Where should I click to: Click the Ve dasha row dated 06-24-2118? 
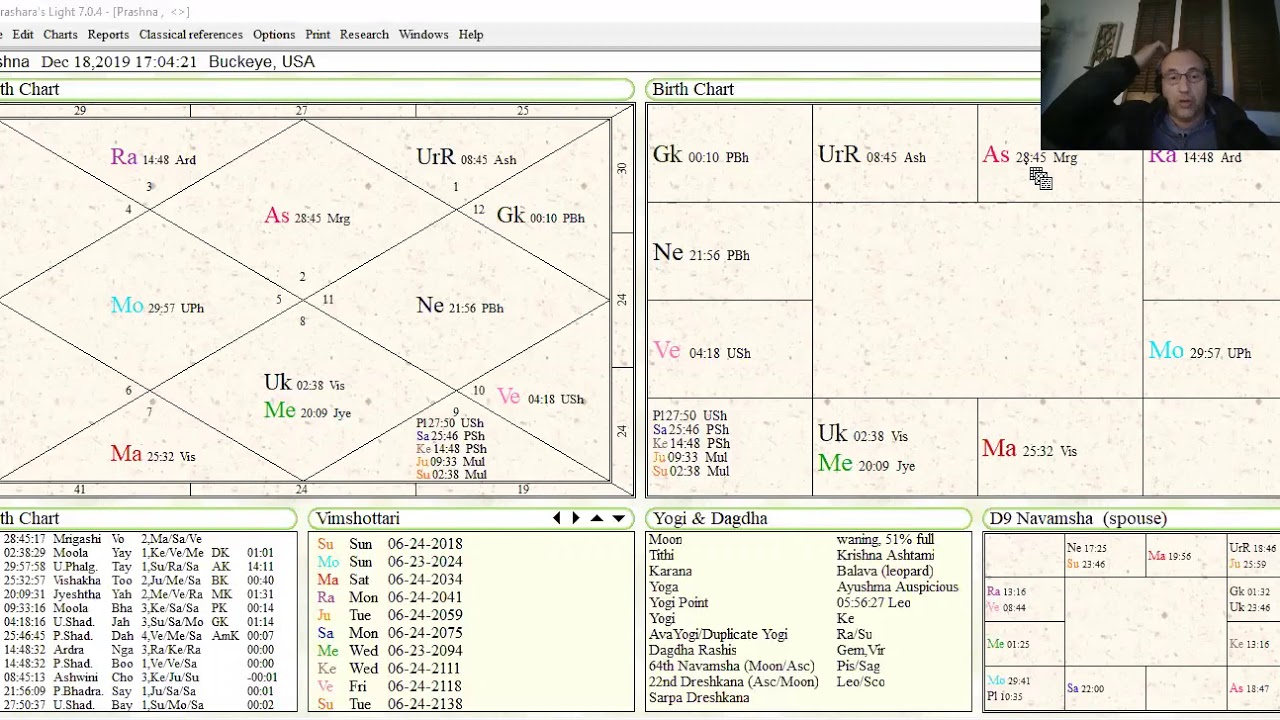(x=390, y=687)
